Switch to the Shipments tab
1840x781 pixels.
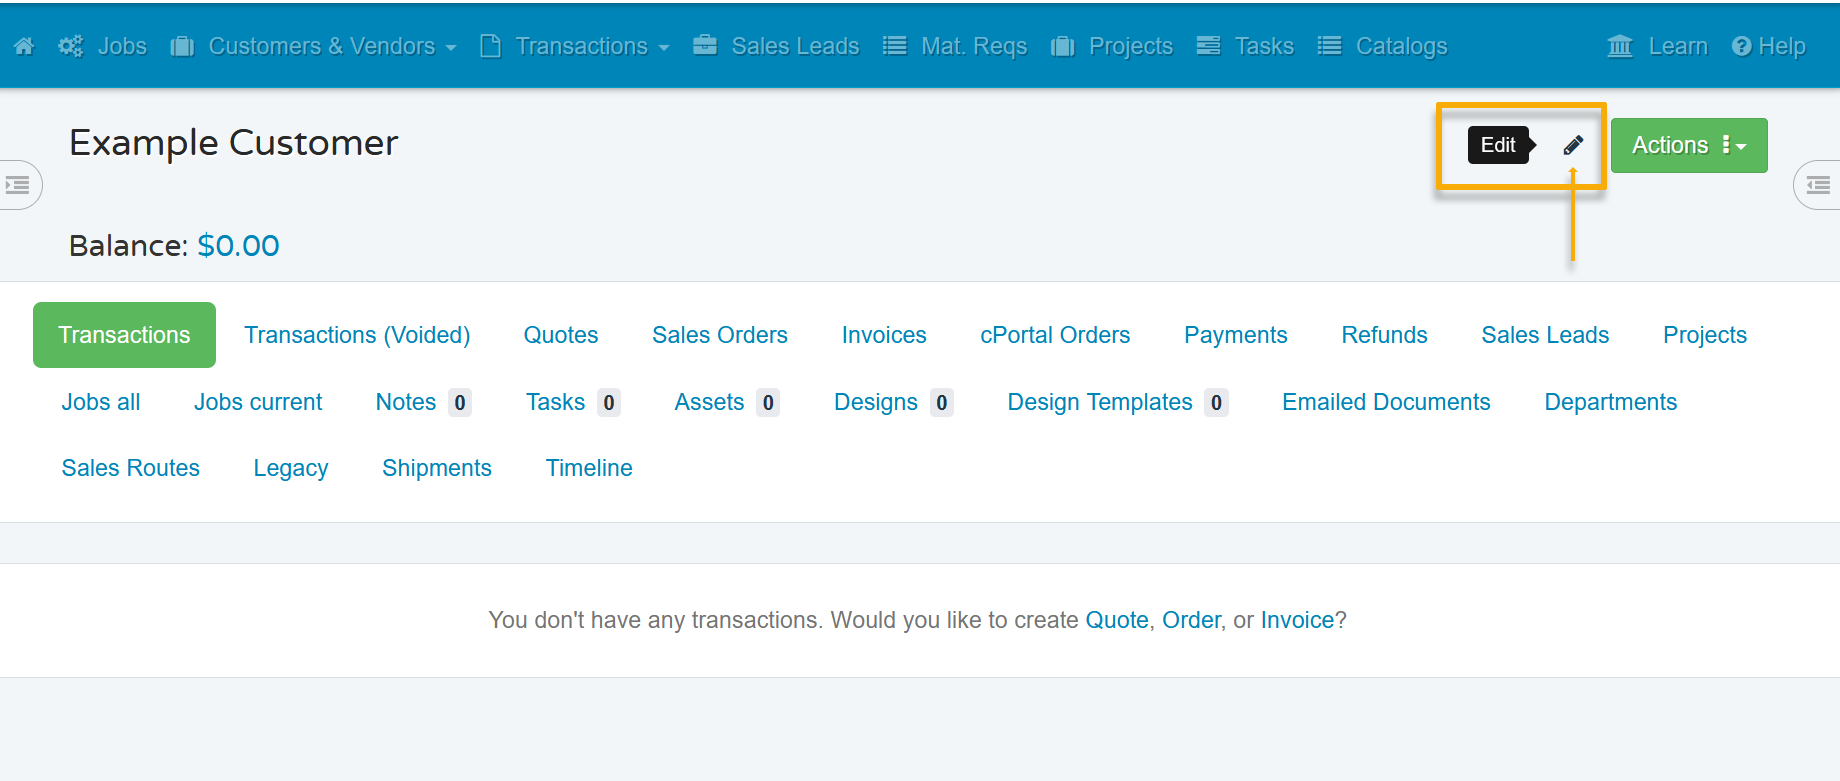click(437, 468)
